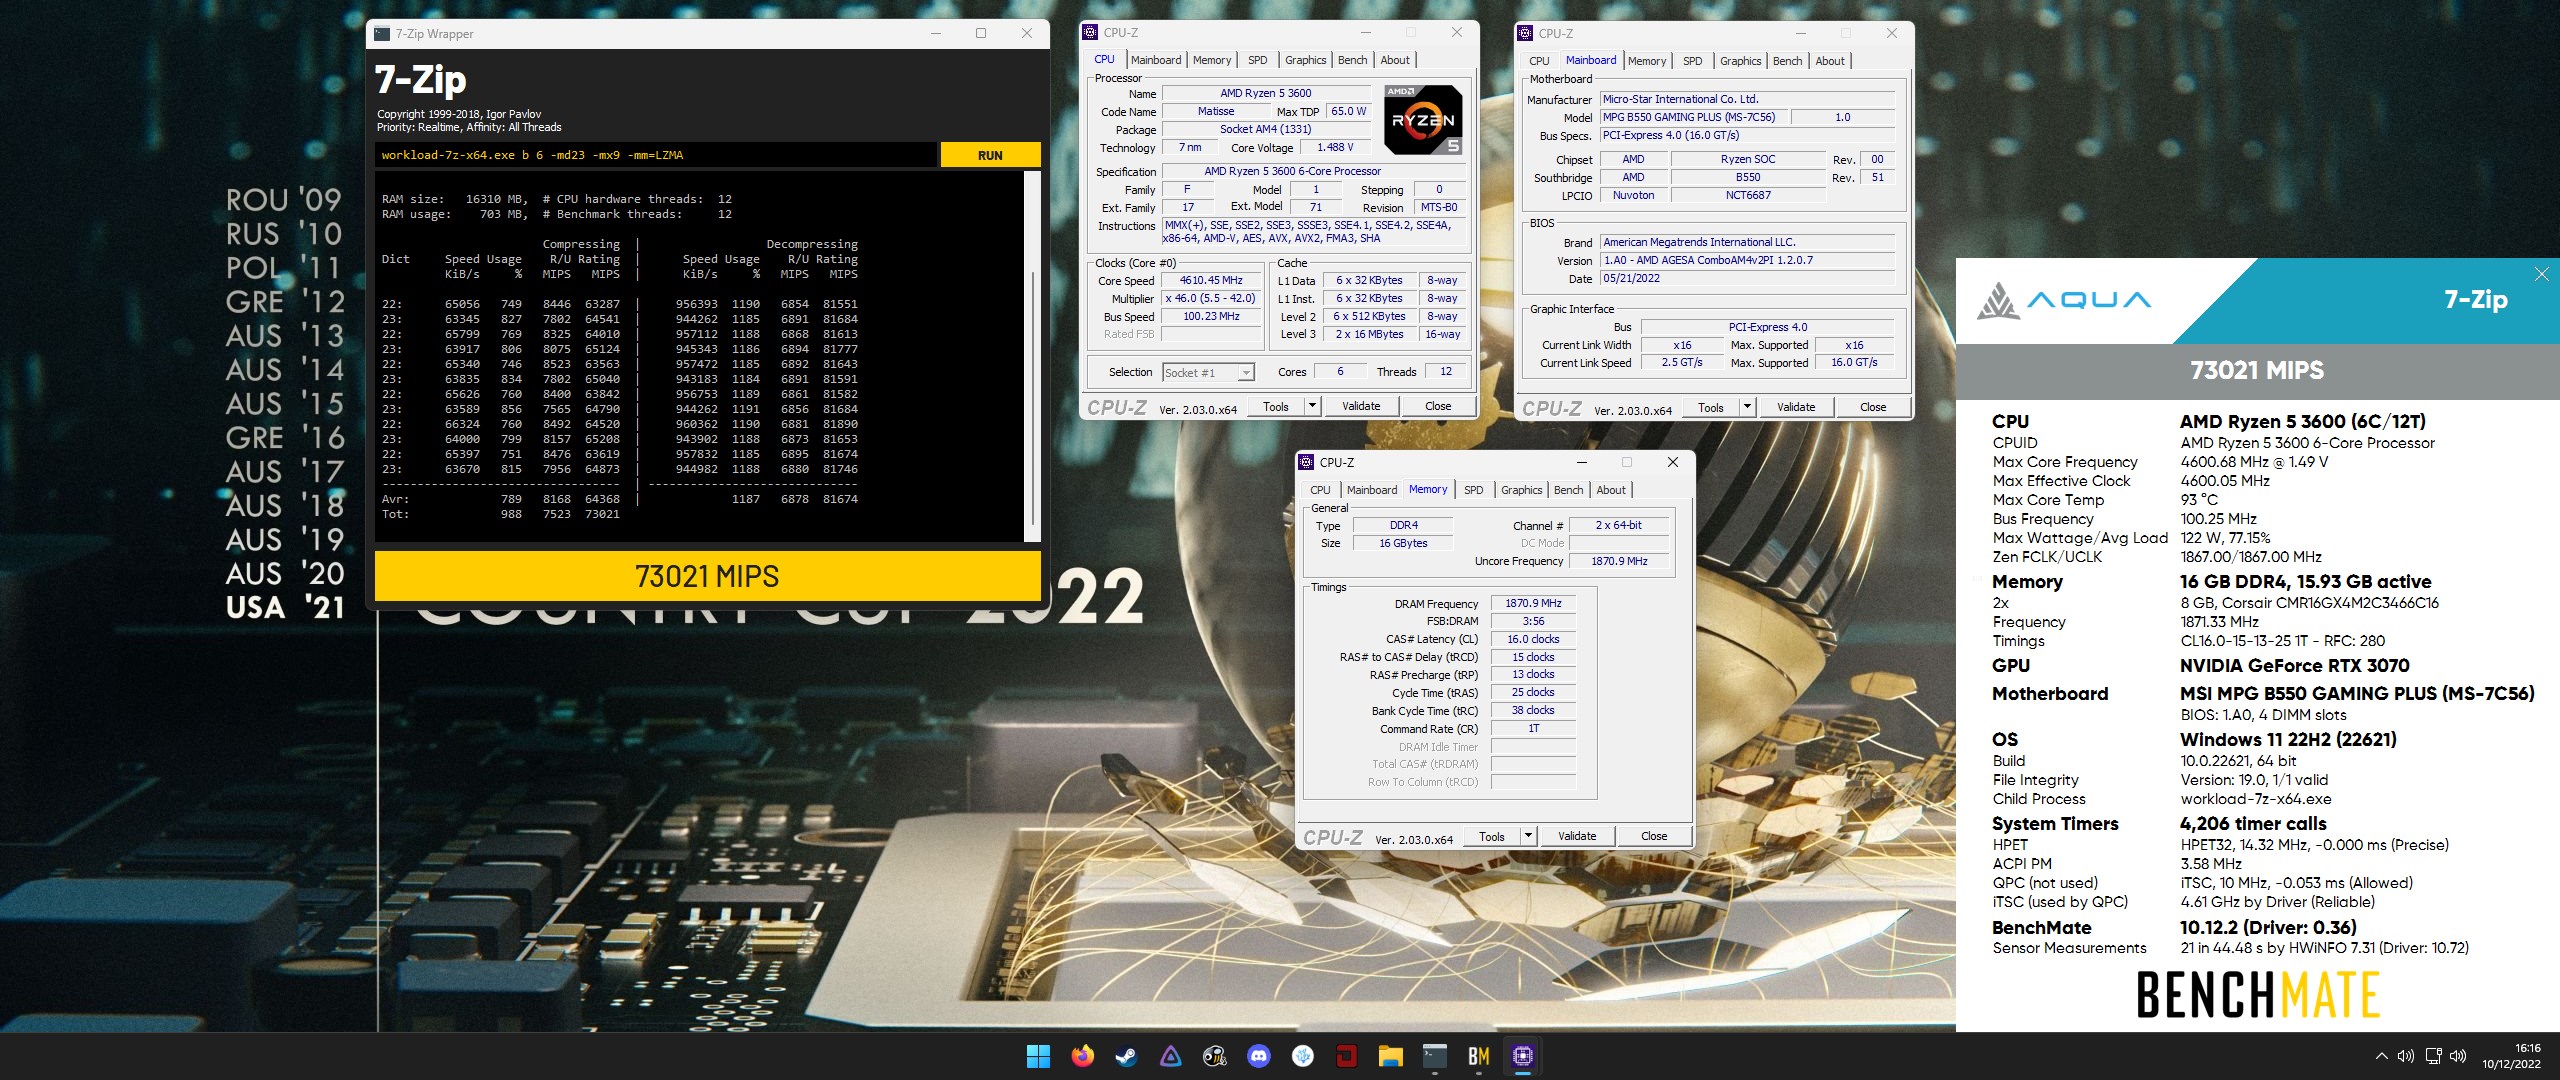The width and height of the screenshot is (2560, 1080).
Task: Open network status icon in system tray
Action: click(2433, 1056)
